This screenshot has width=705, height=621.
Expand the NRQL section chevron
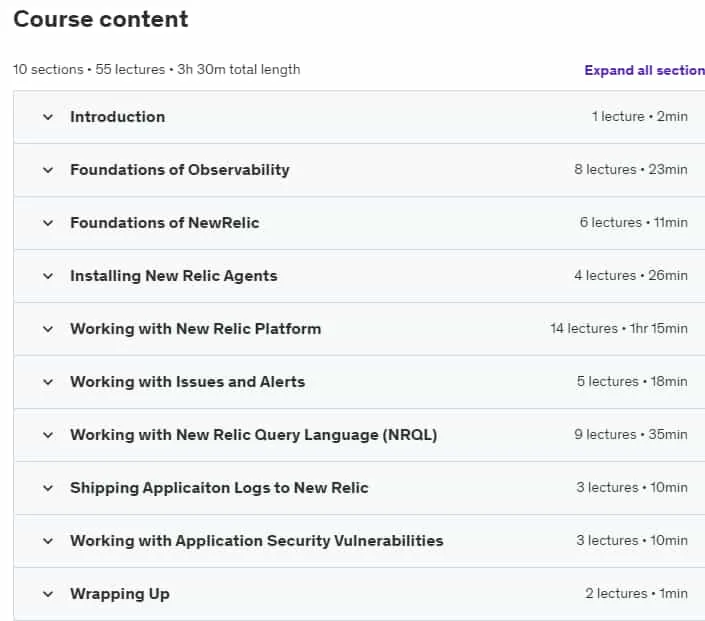[x=48, y=435]
